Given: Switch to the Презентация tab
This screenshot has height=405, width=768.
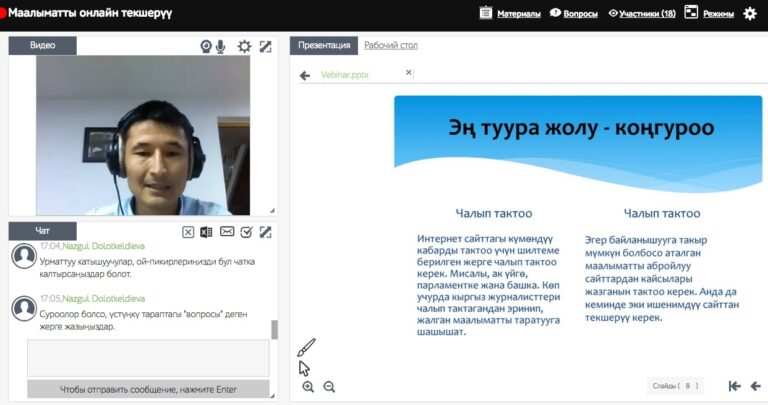Looking at the screenshot, I should [x=324, y=45].
